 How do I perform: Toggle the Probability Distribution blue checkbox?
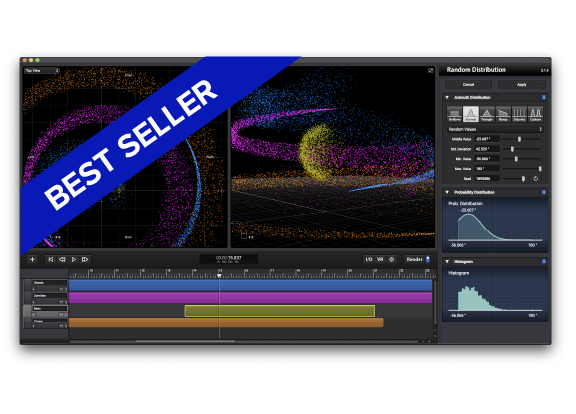point(544,192)
